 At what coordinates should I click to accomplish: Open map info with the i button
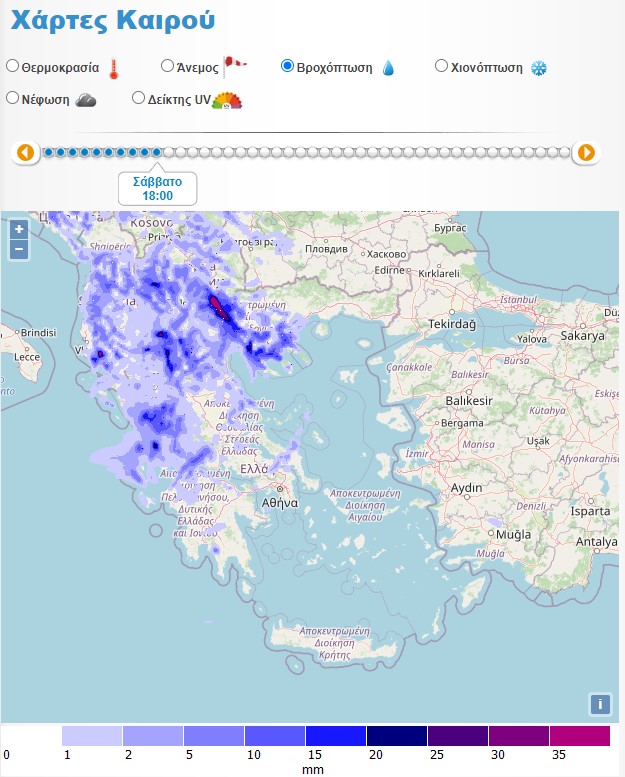coord(600,704)
